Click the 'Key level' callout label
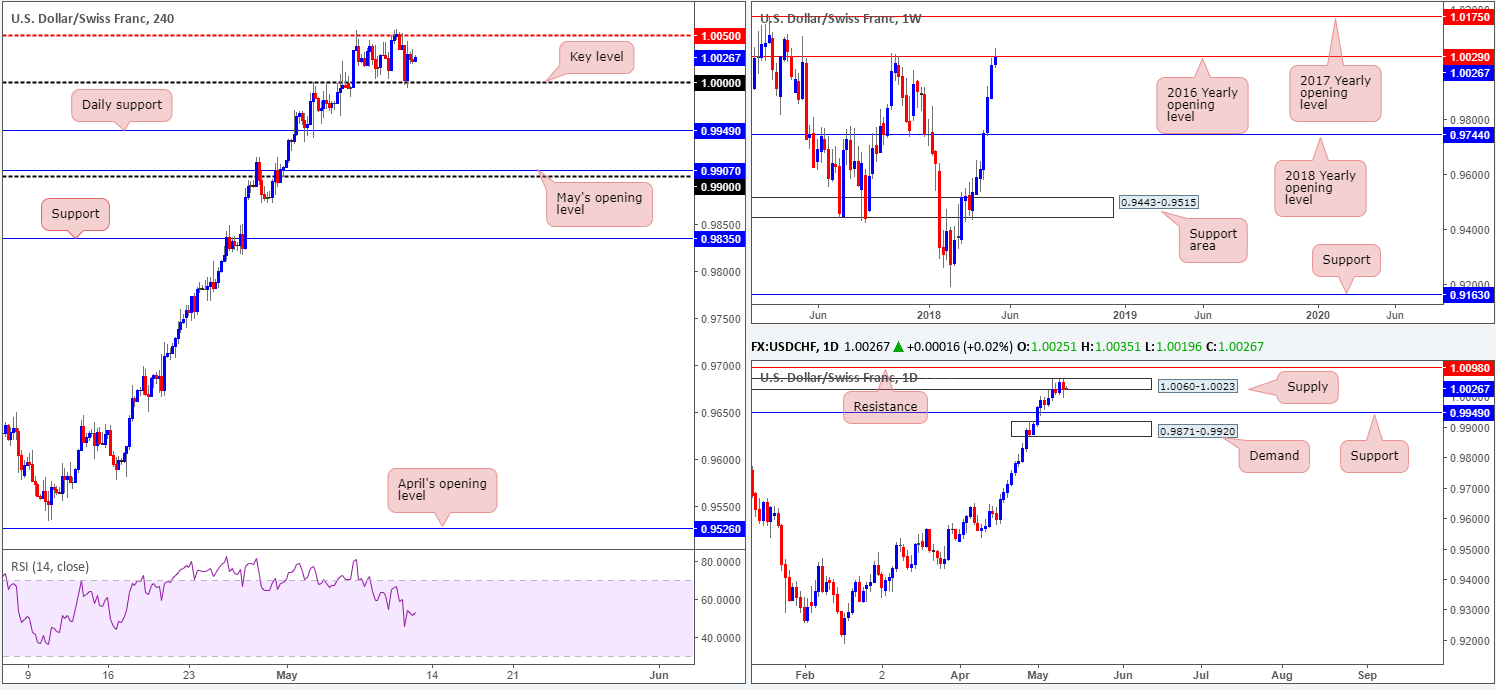Viewport: 1496px width, 690px height. pyautogui.click(x=596, y=57)
